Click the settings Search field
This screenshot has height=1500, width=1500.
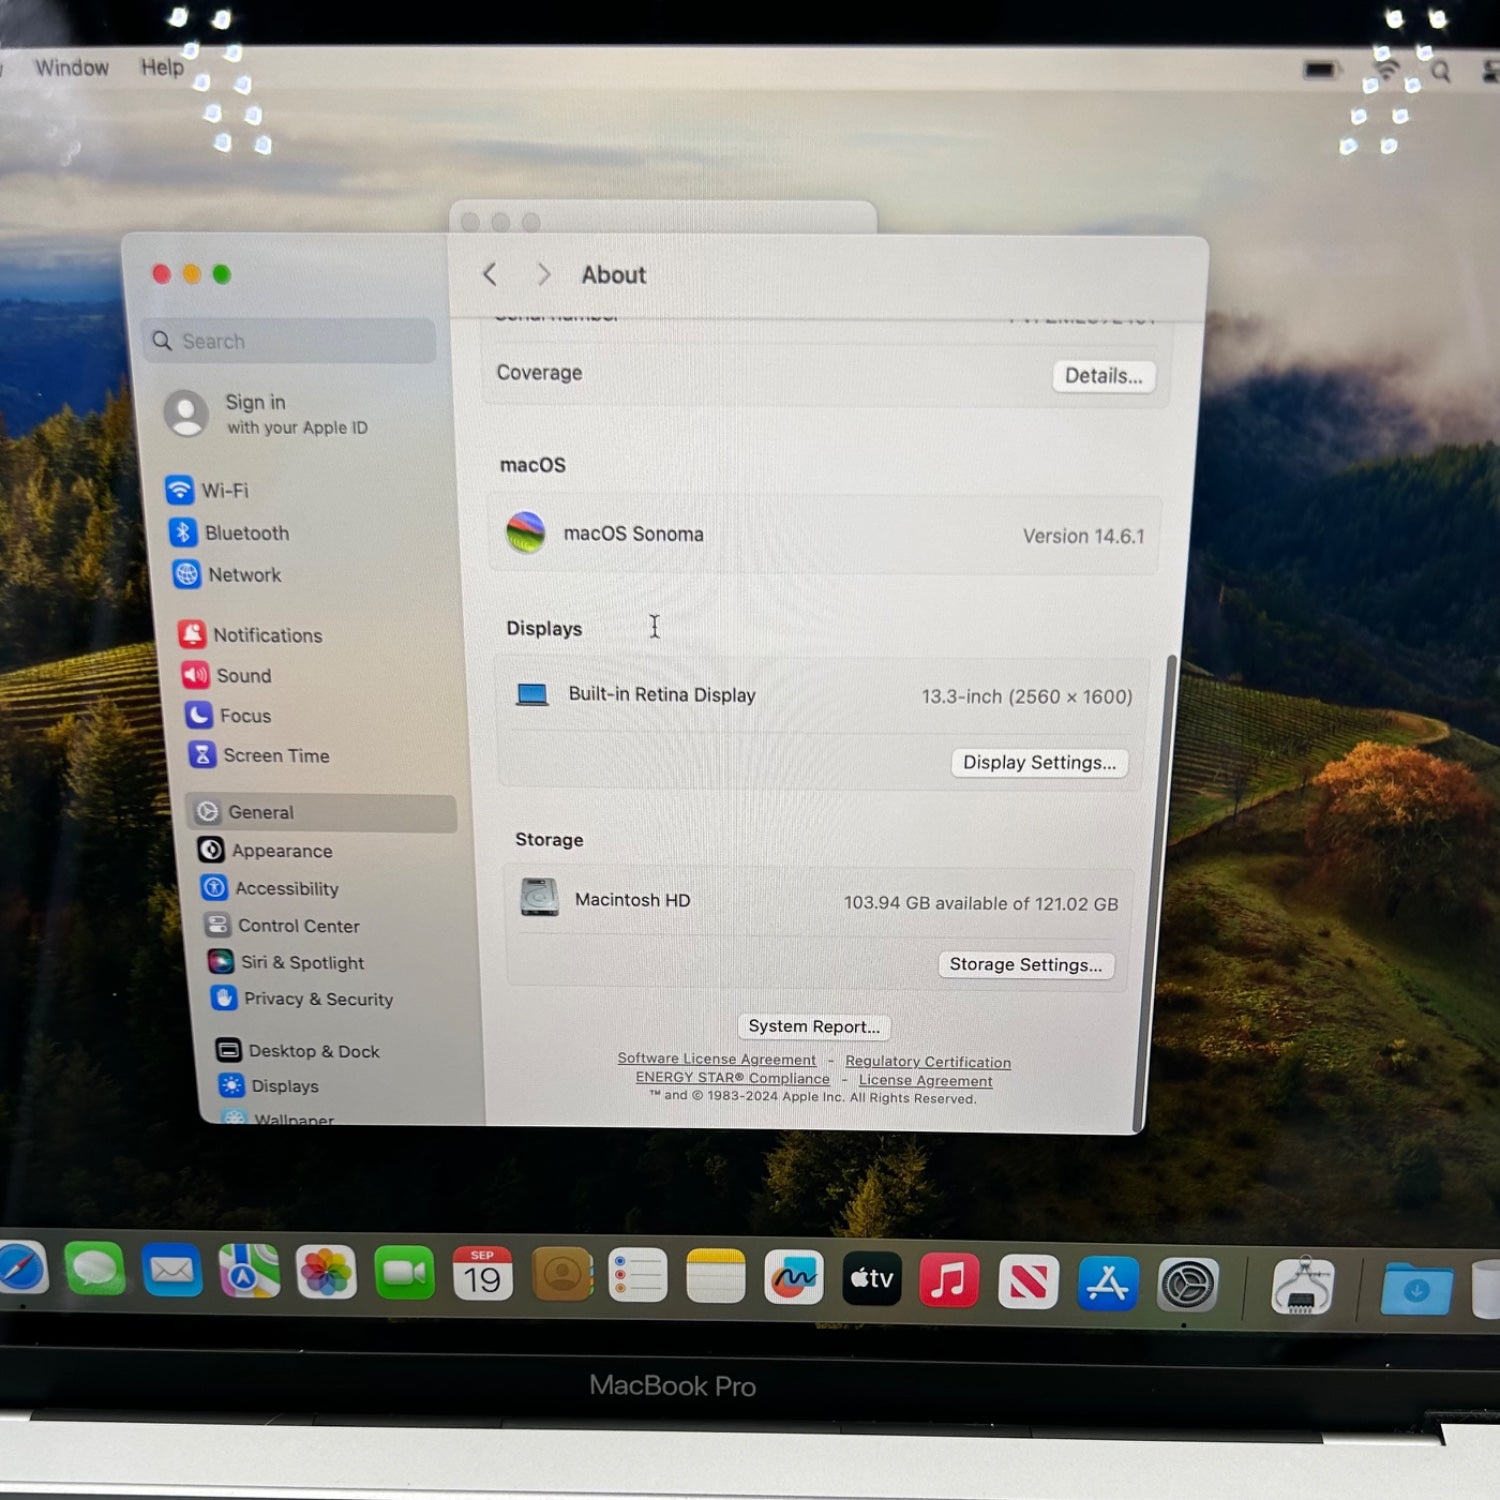coord(290,341)
